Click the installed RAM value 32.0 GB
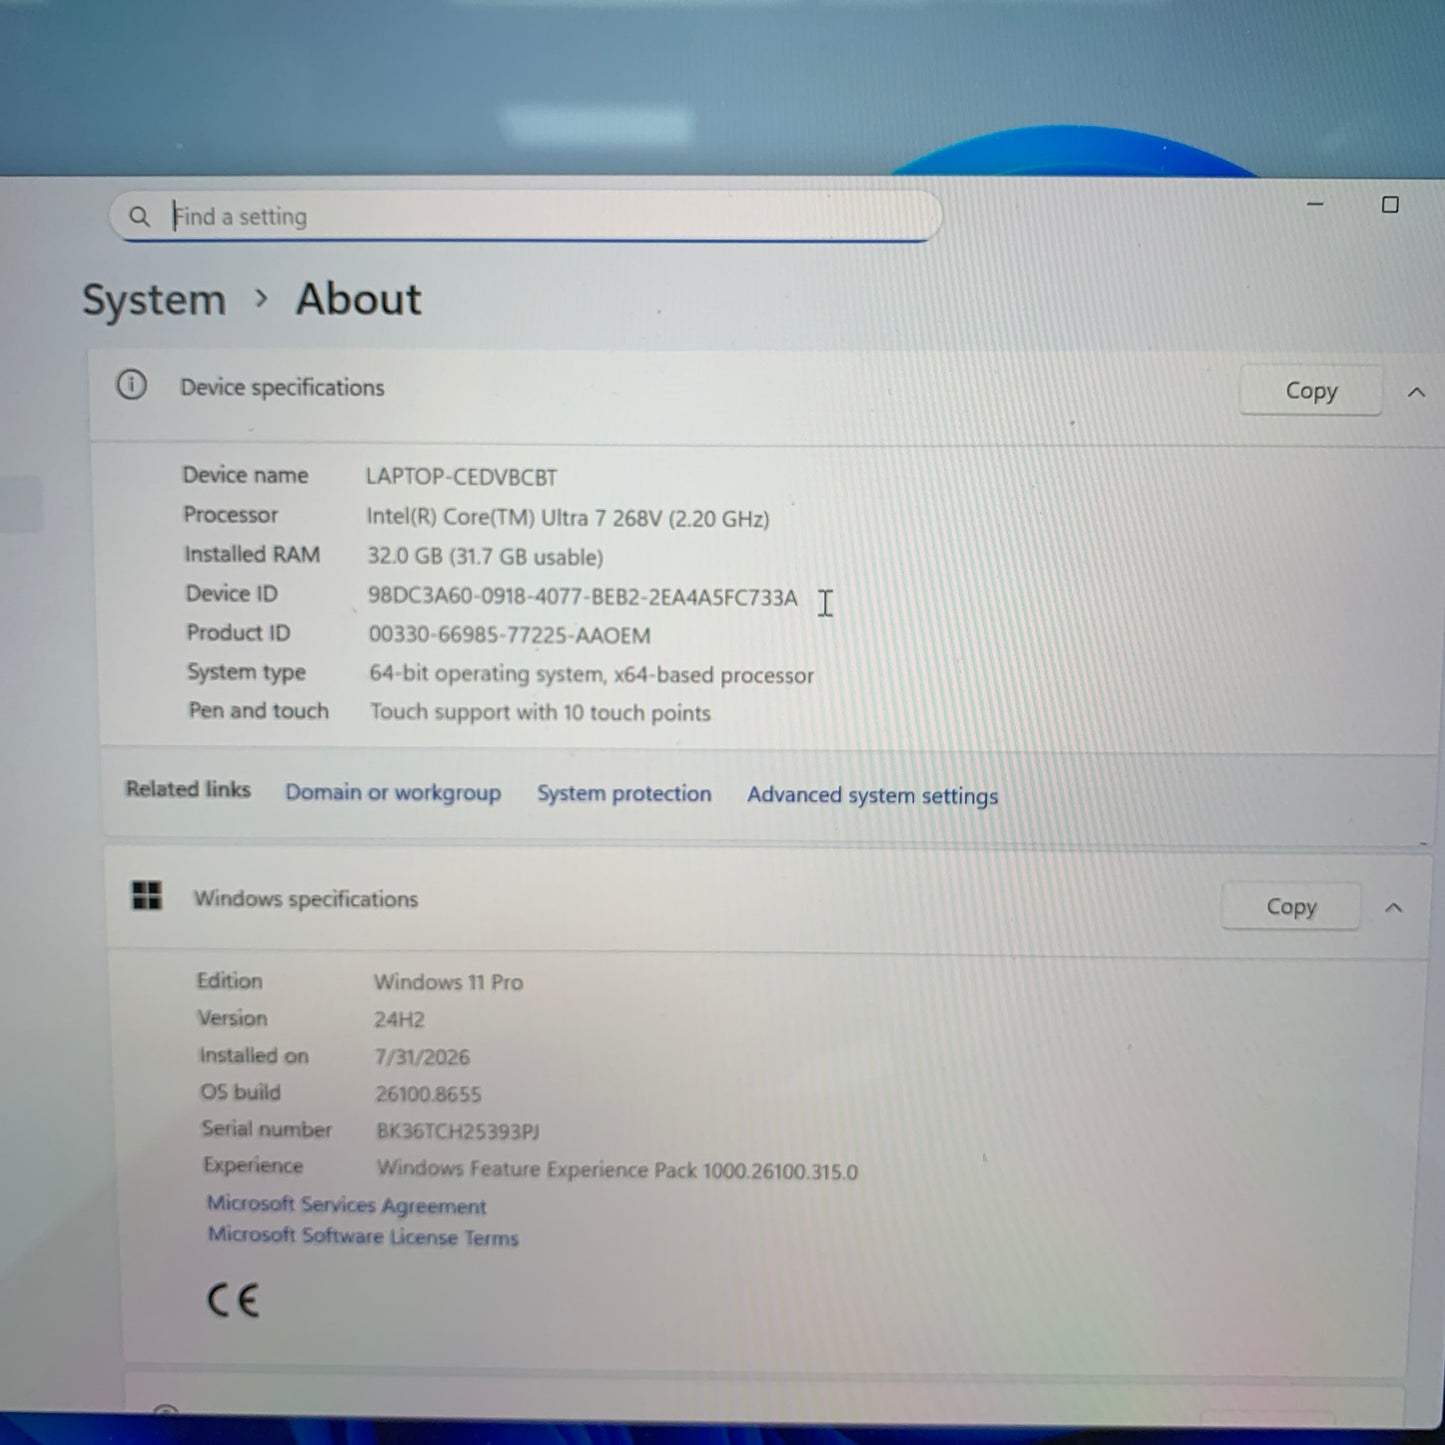 485,557
